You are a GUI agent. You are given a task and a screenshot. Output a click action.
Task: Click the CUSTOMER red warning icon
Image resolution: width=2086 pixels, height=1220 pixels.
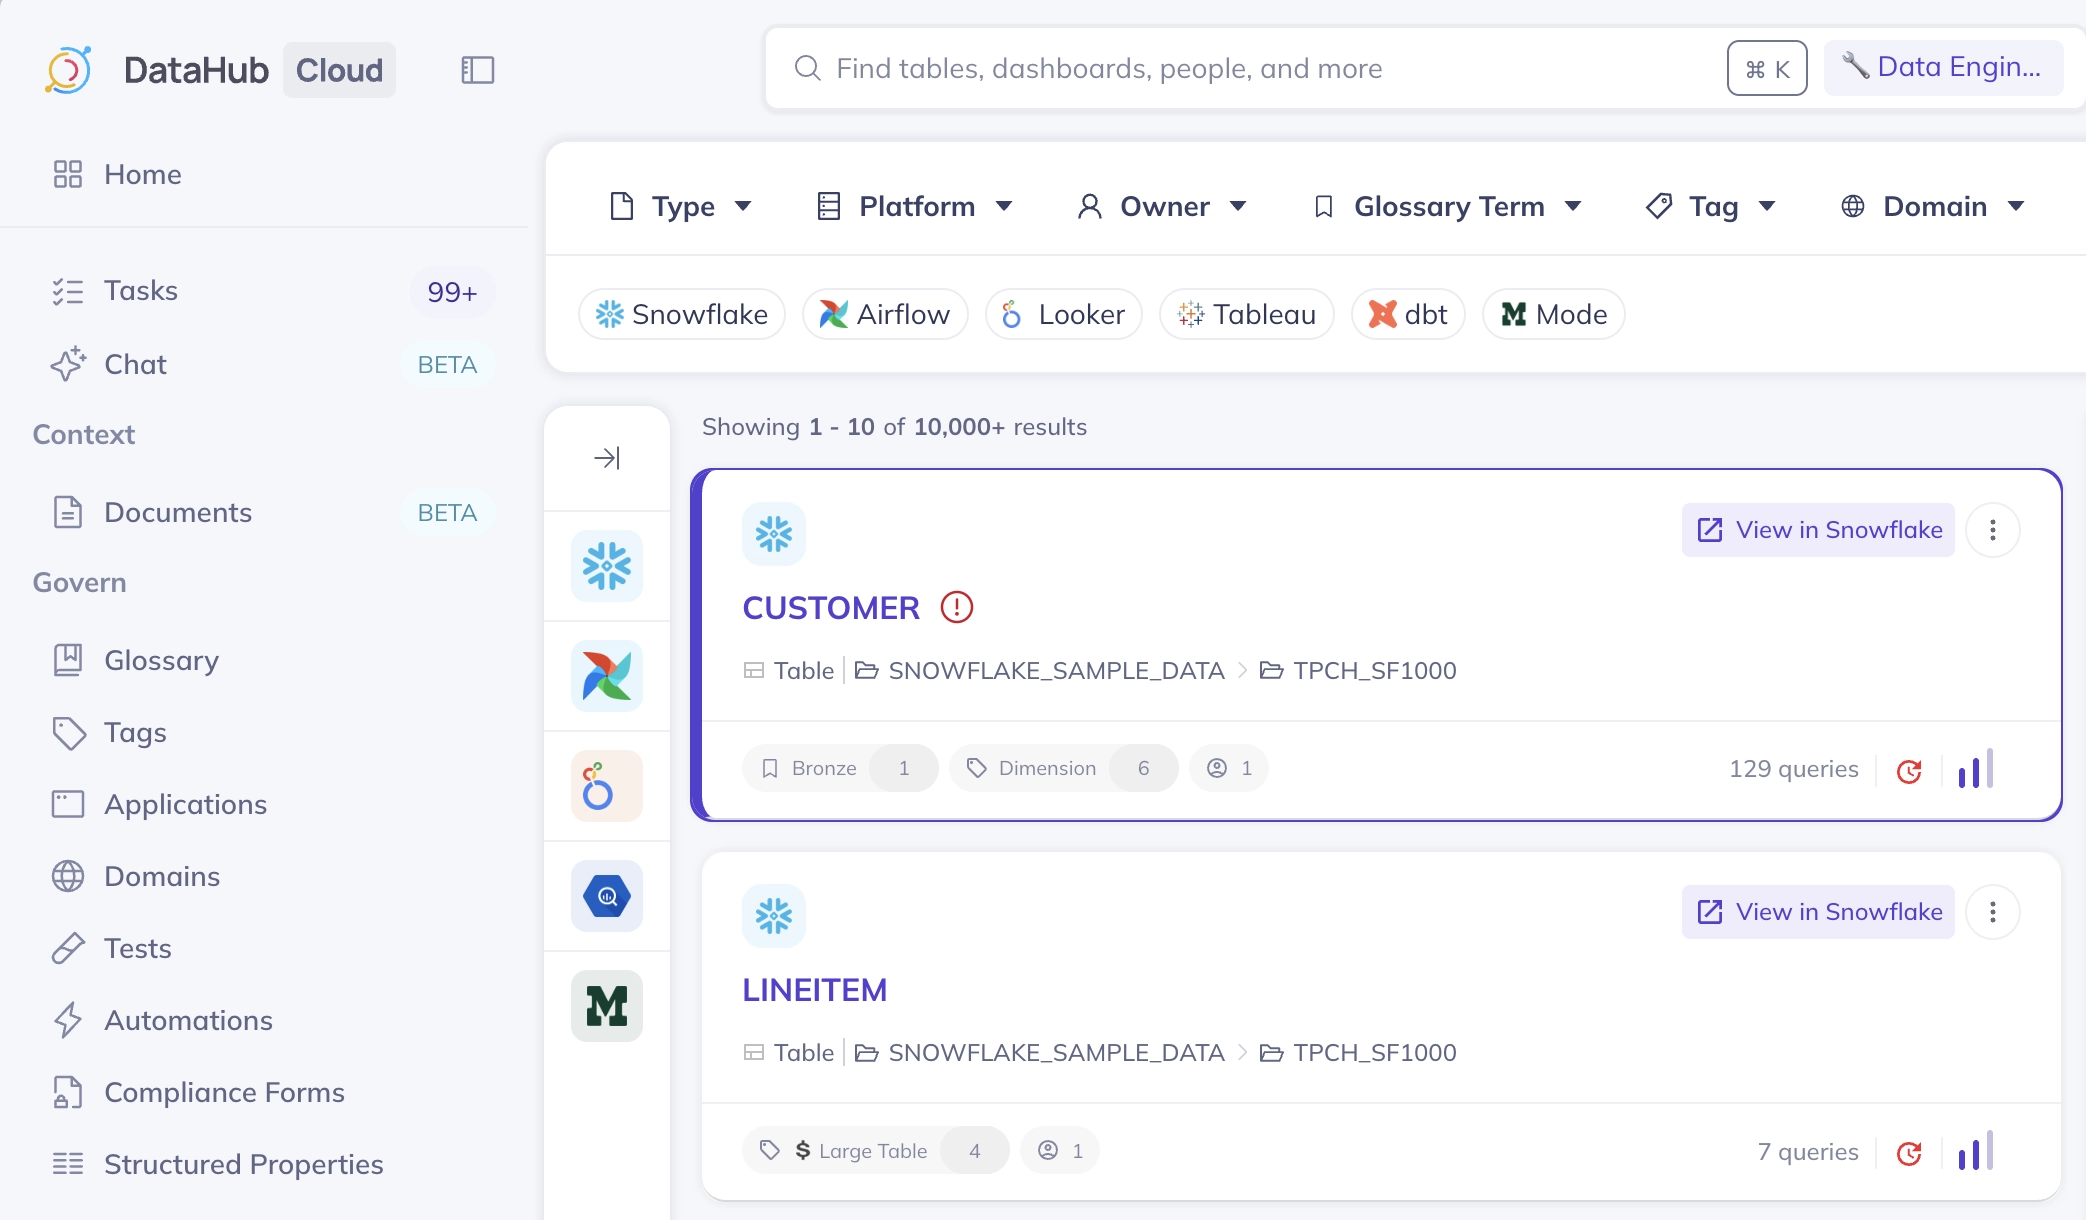click(956, 607)
